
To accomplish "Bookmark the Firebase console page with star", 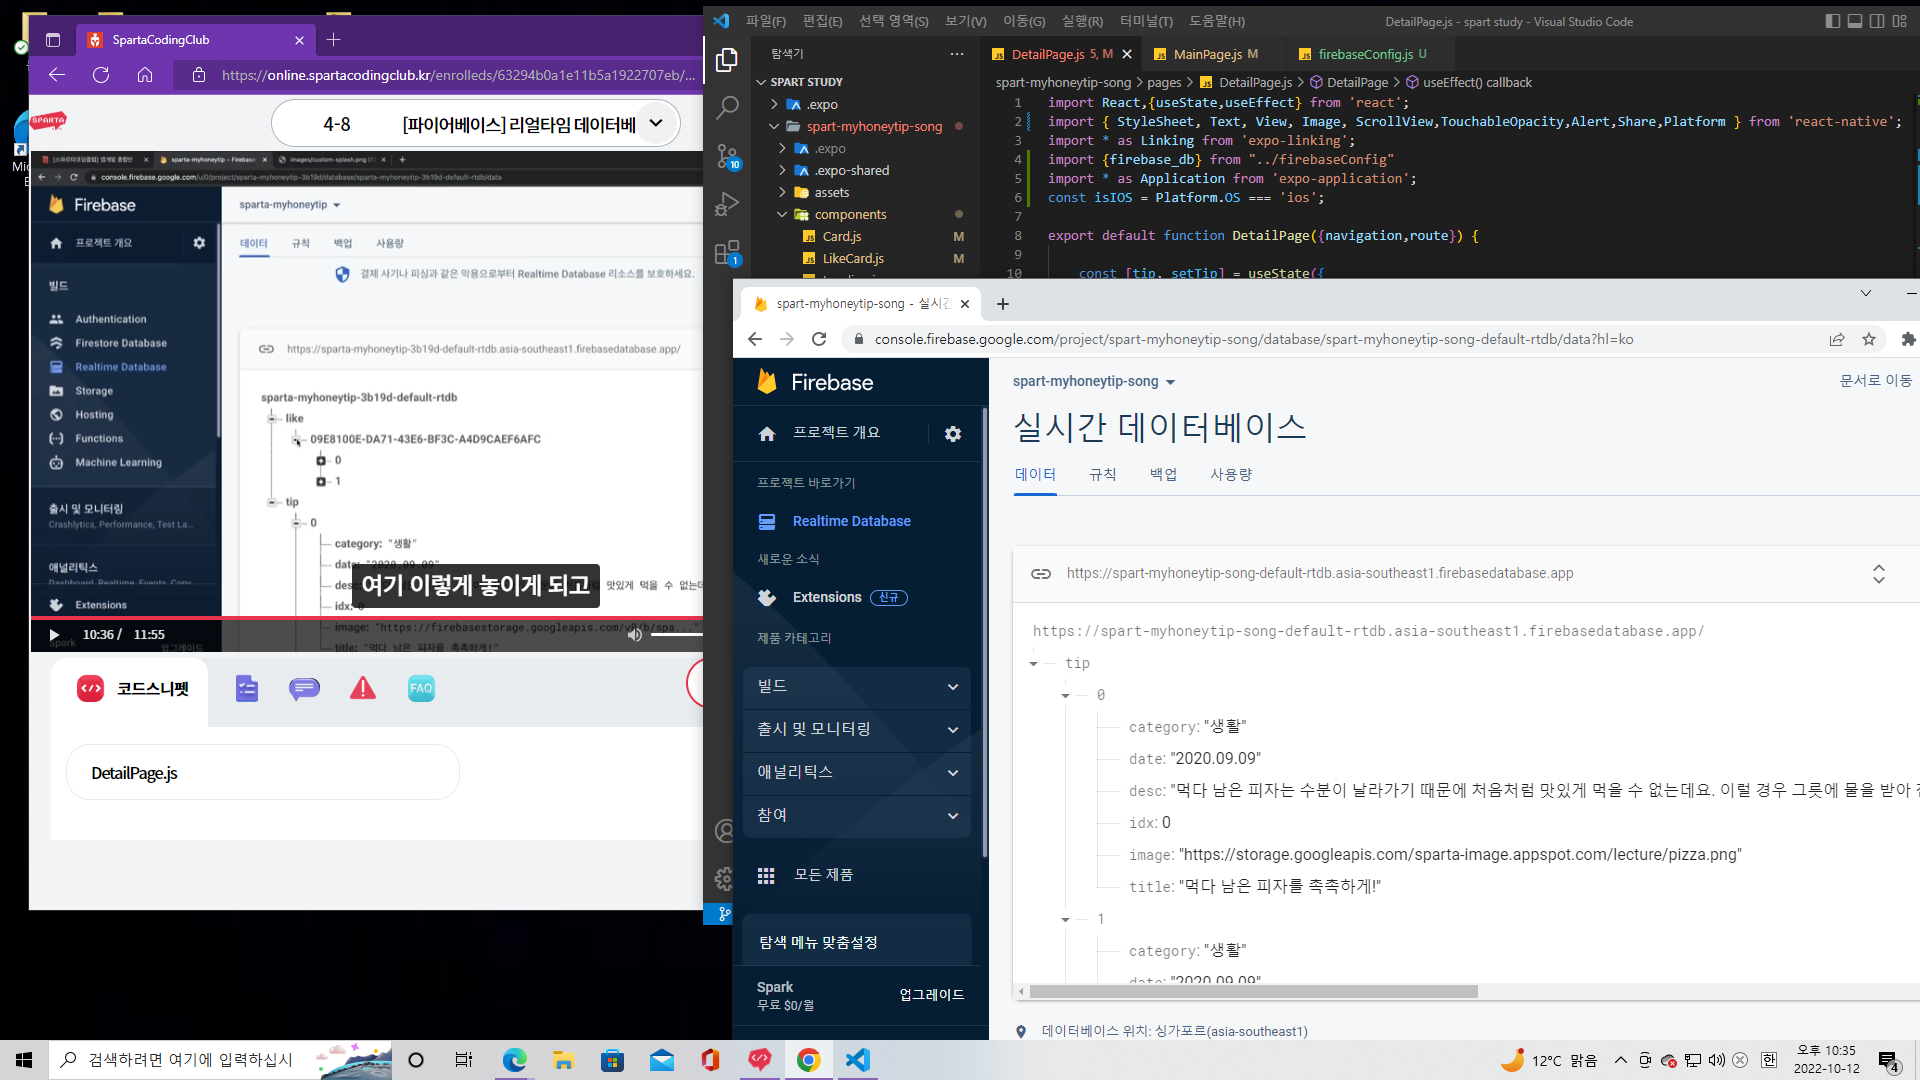I will click(1869, 339).
